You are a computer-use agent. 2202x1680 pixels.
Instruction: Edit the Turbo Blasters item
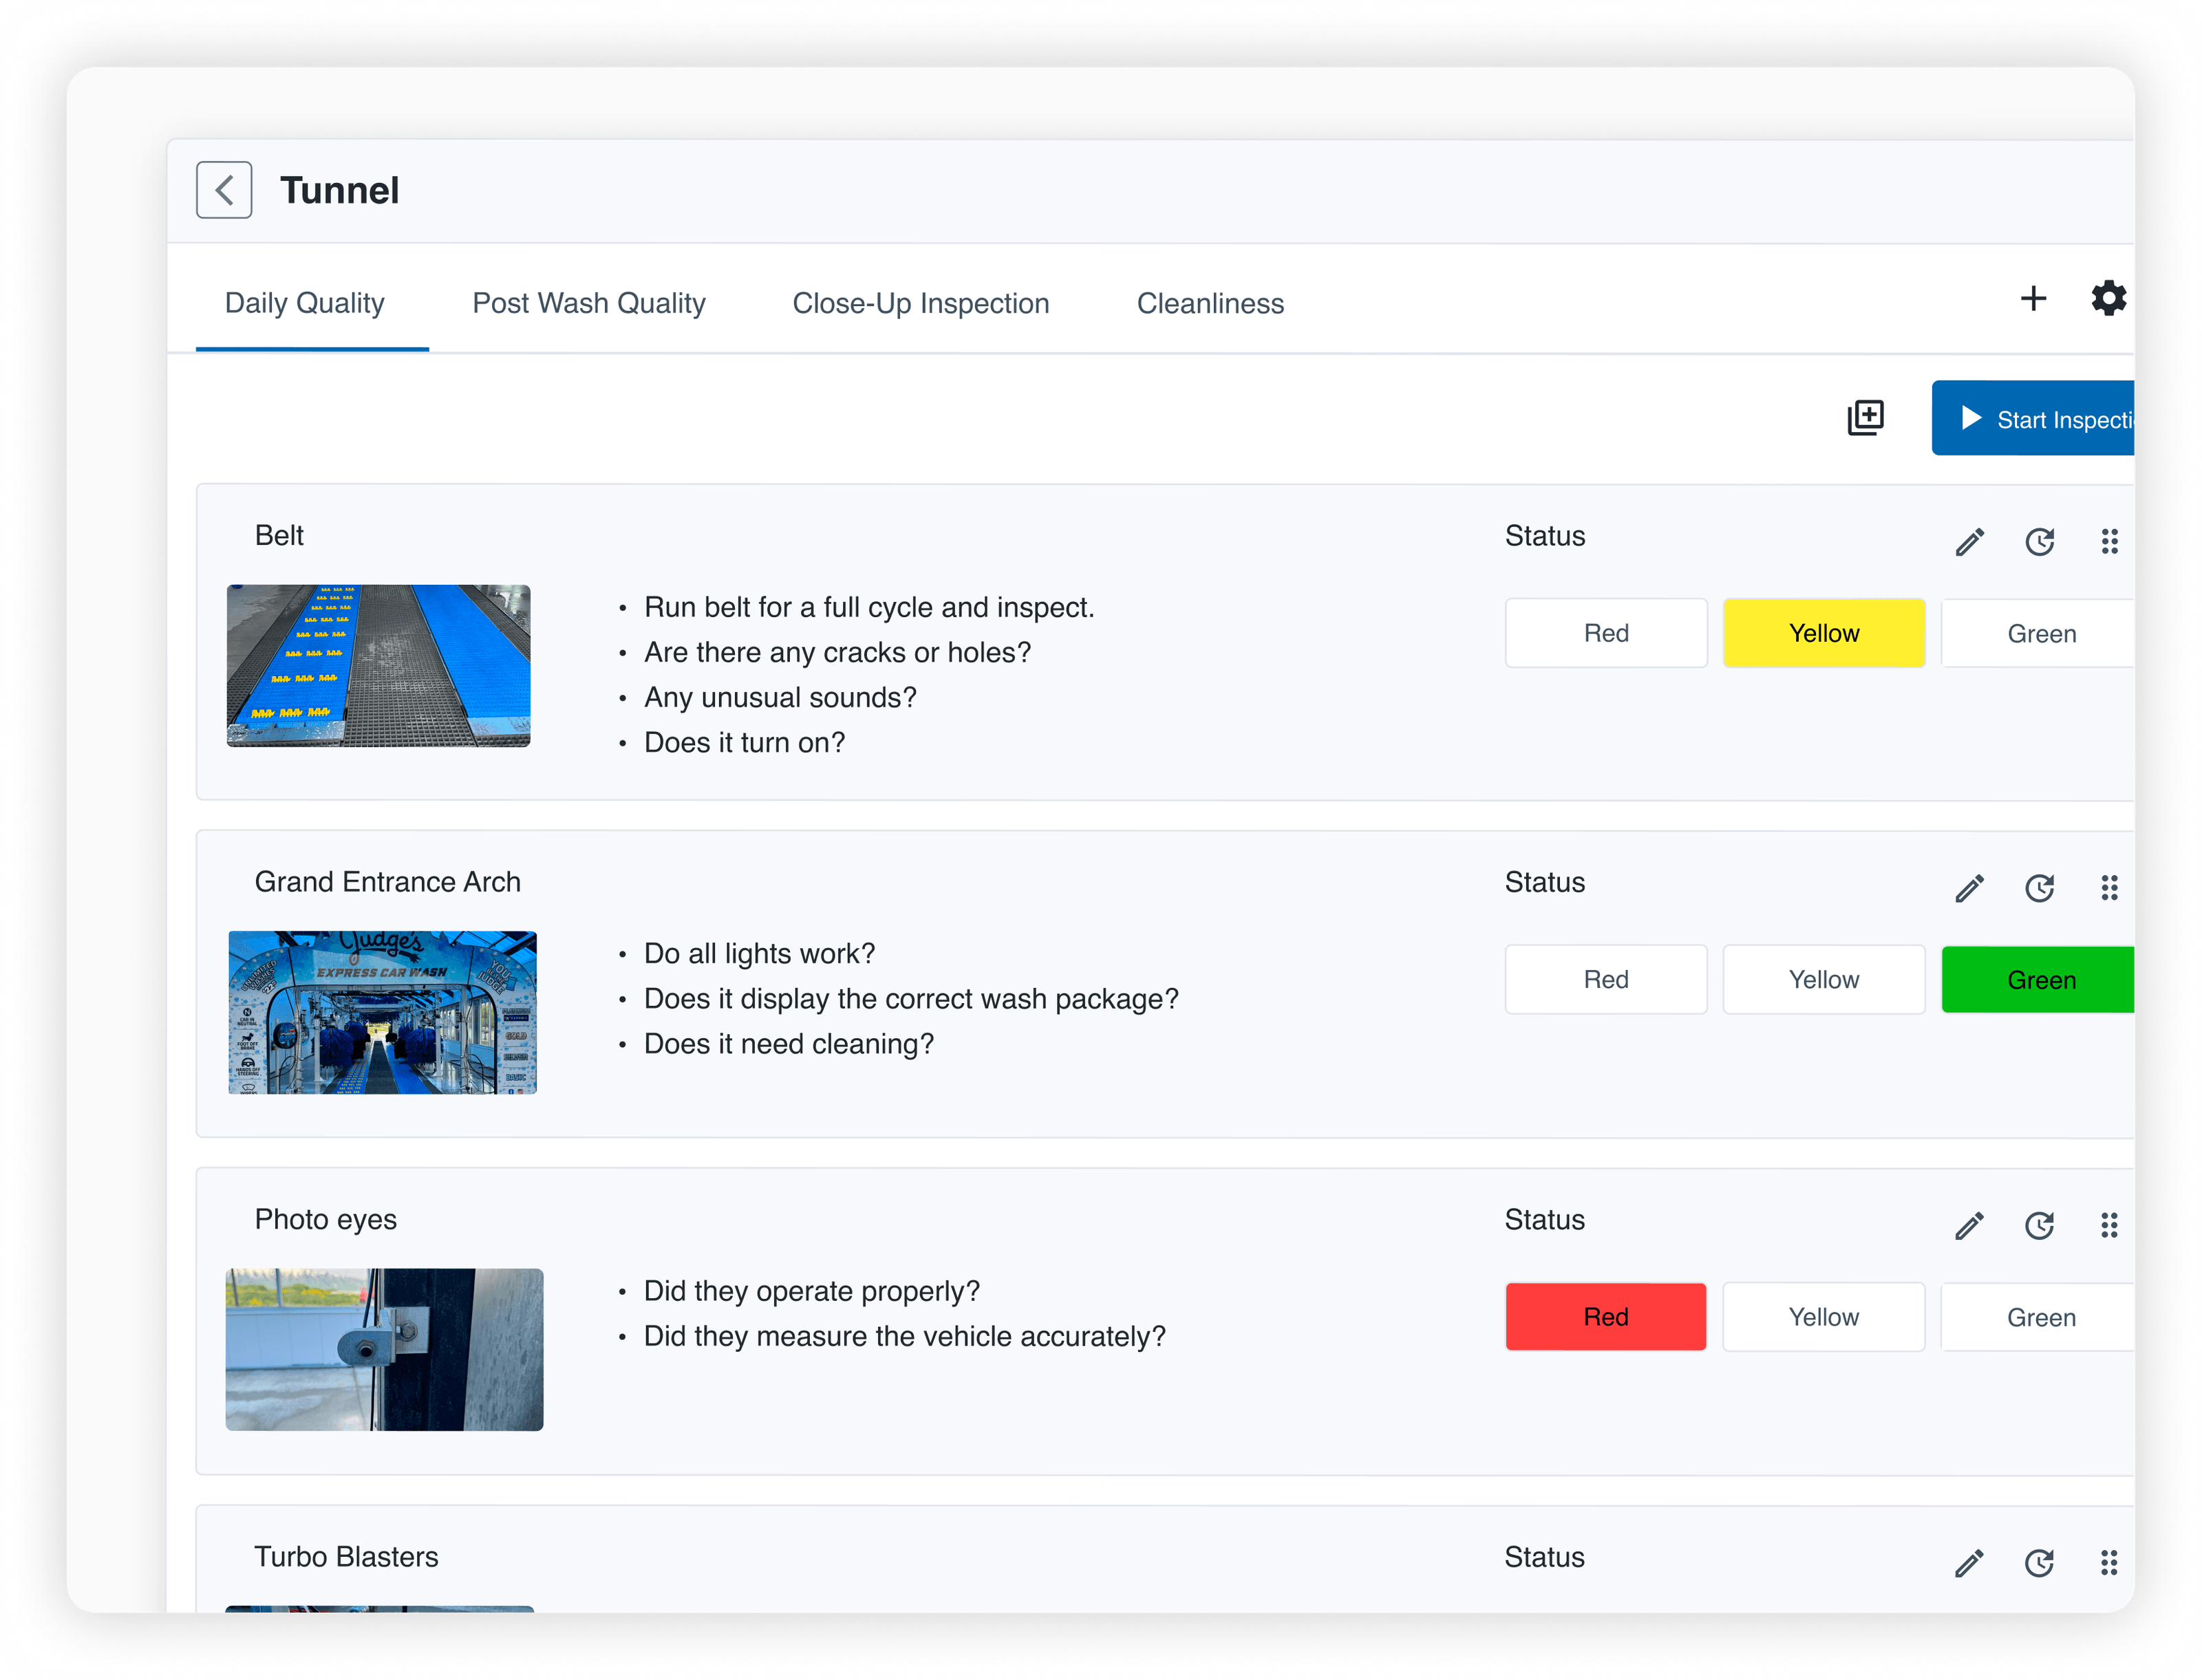(1969, 1562)
